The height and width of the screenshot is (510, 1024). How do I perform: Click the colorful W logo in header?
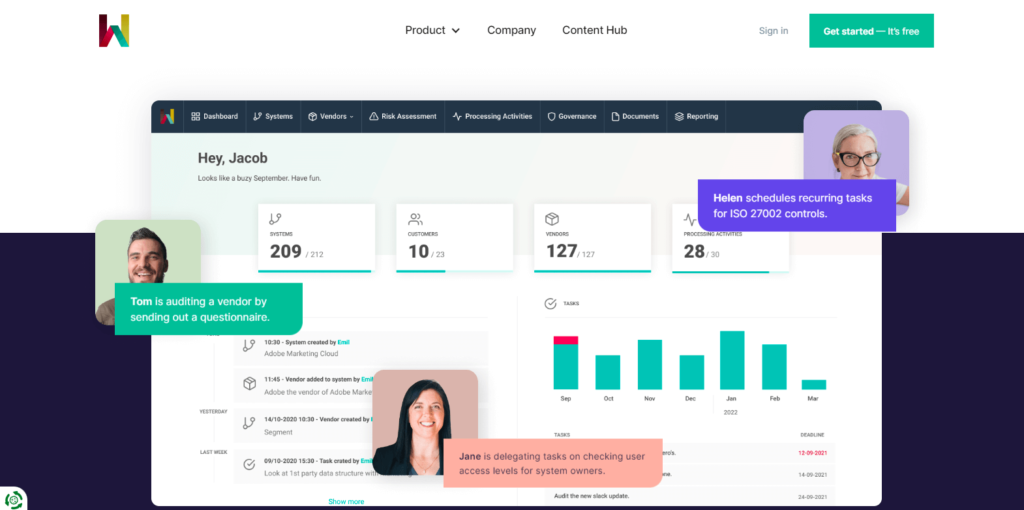[x=114, y=31]
